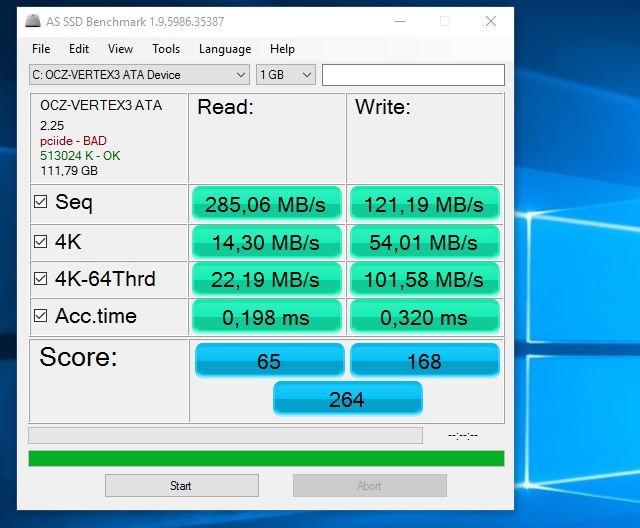Open the Edit menu
The height and width of the screenshot is (528, 640).
click(79, 49)
